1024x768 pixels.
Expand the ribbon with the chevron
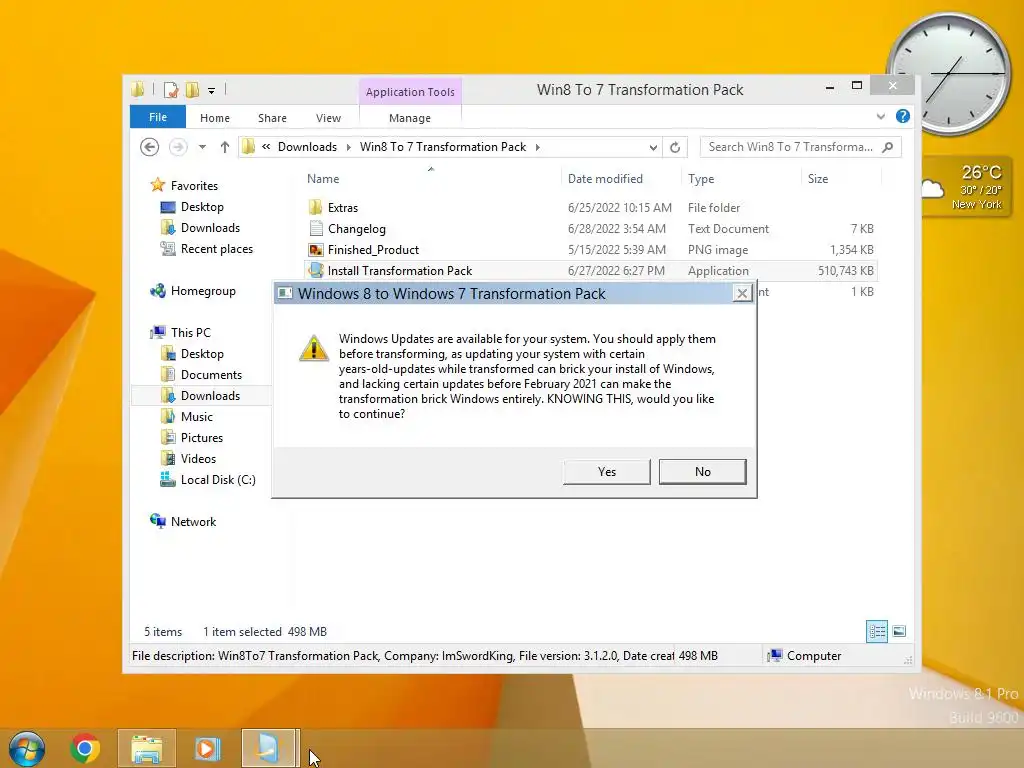[880, 116]
